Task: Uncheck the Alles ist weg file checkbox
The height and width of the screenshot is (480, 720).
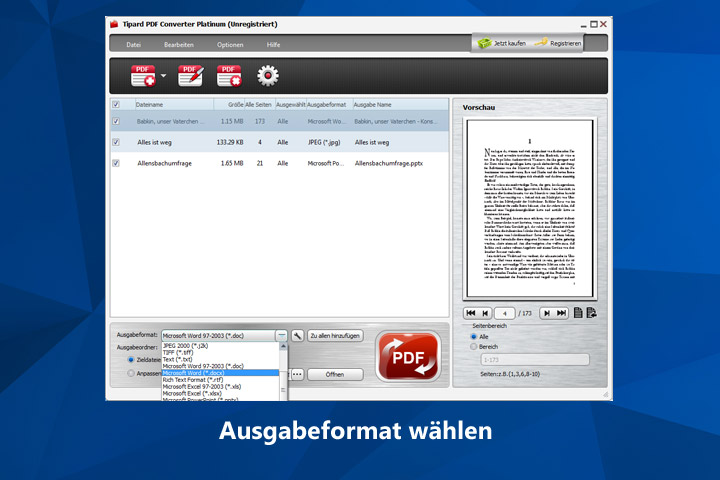Action: (x=116, y=142)
